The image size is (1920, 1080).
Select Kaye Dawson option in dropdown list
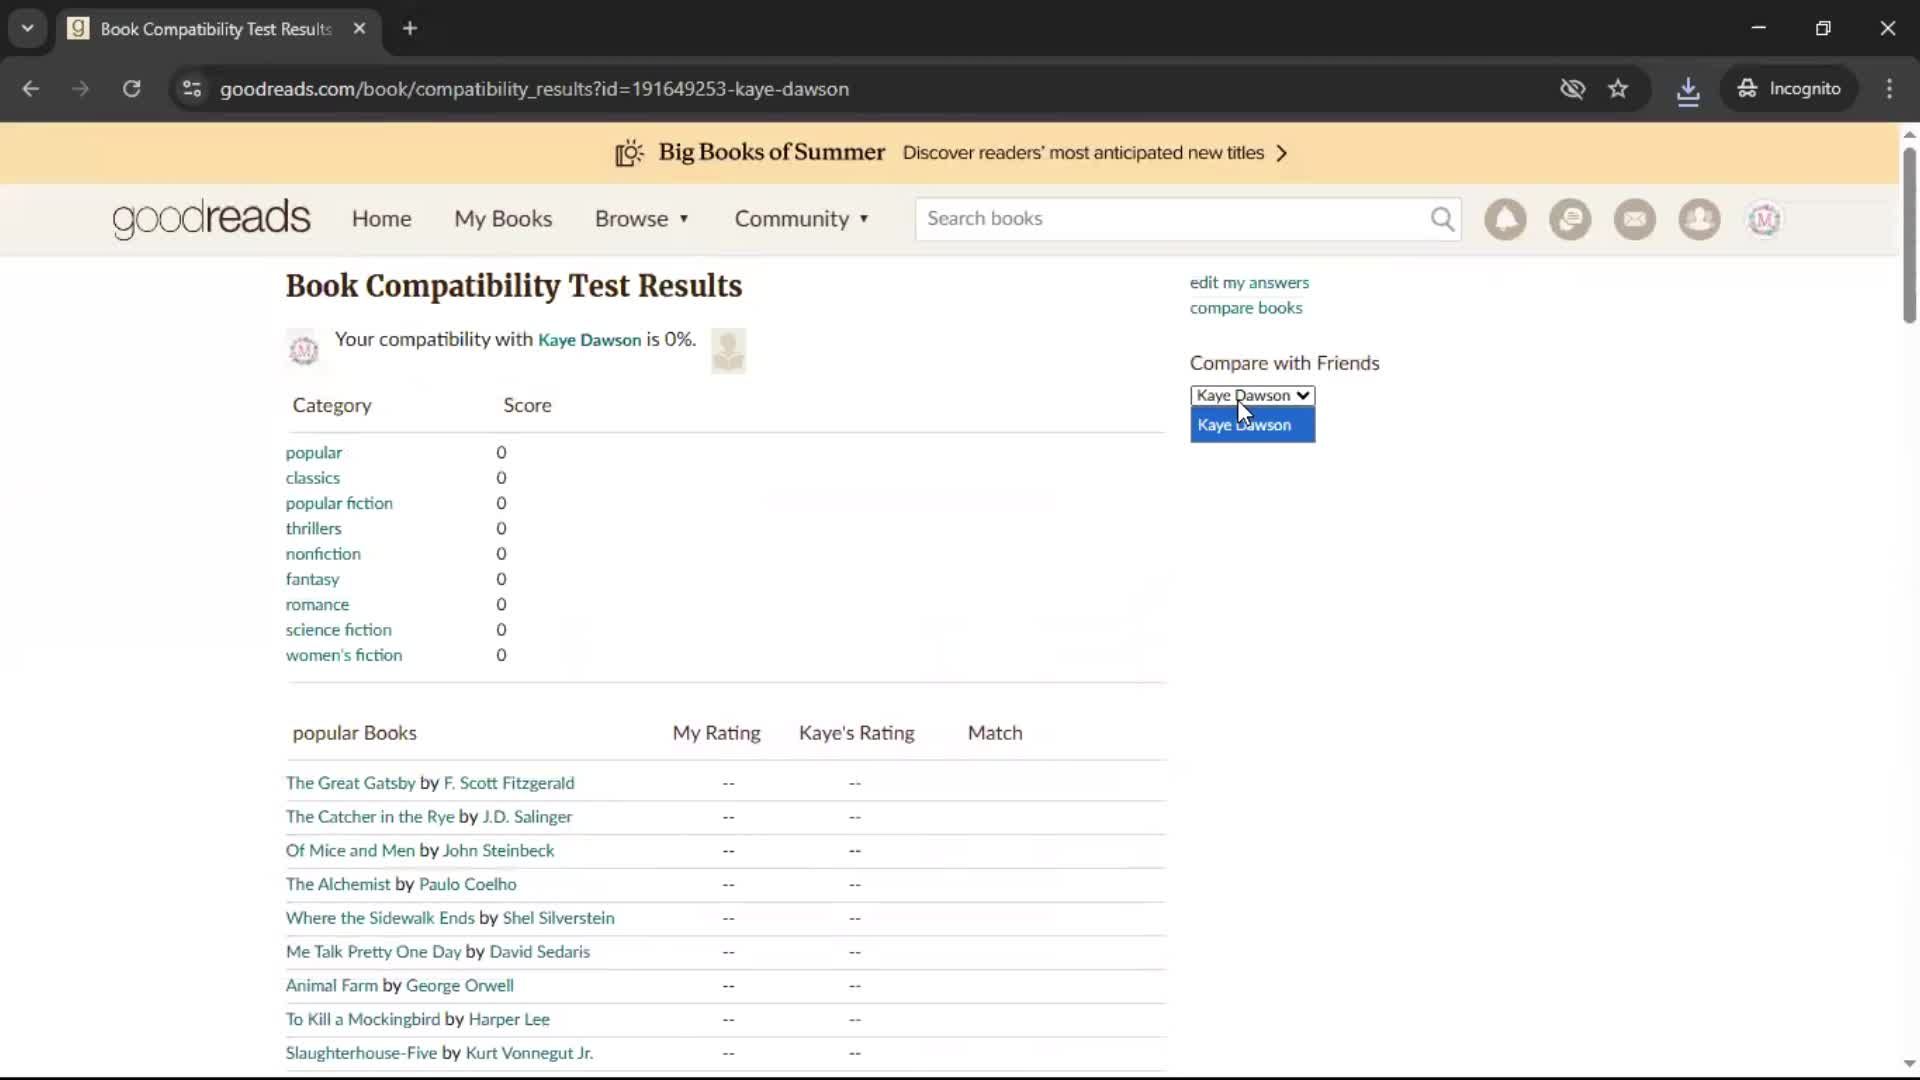[x=1252, y=425]
